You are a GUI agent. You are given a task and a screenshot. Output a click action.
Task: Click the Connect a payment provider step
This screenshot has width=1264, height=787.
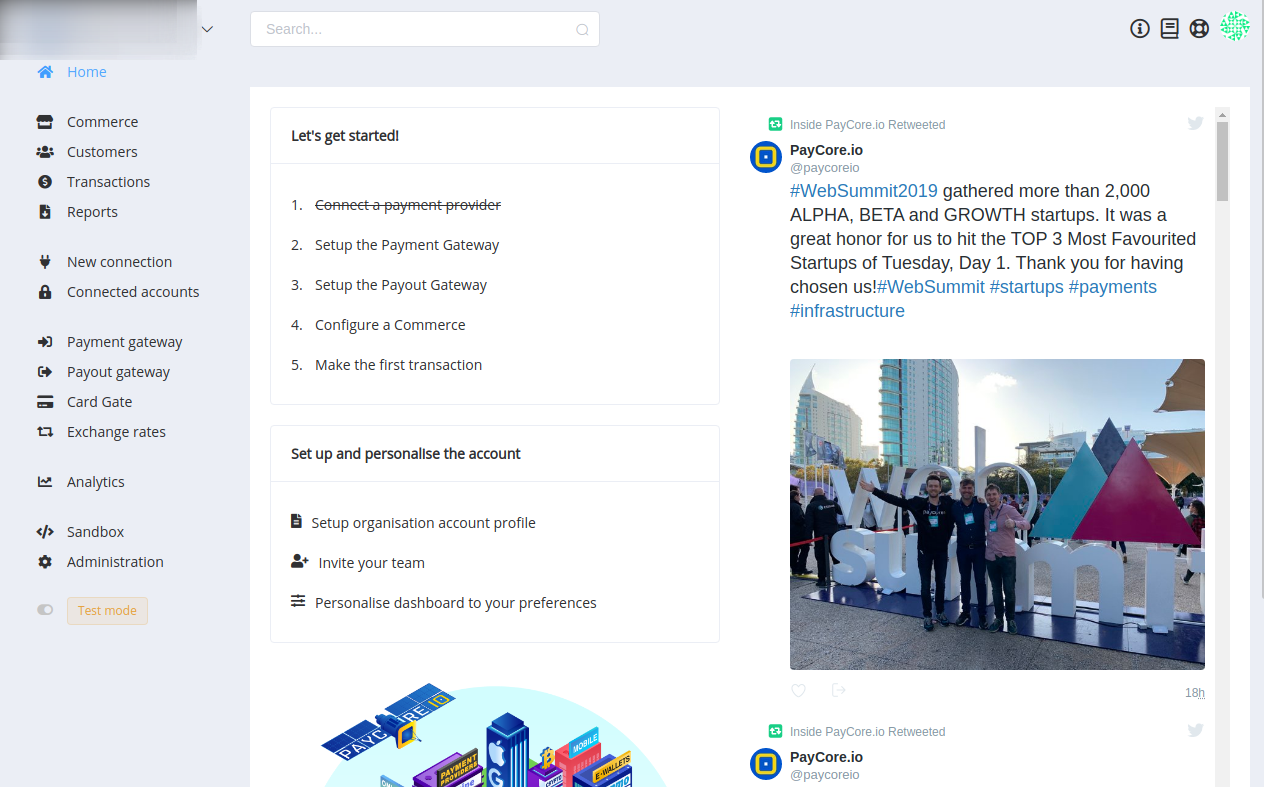tap(408, 205)
